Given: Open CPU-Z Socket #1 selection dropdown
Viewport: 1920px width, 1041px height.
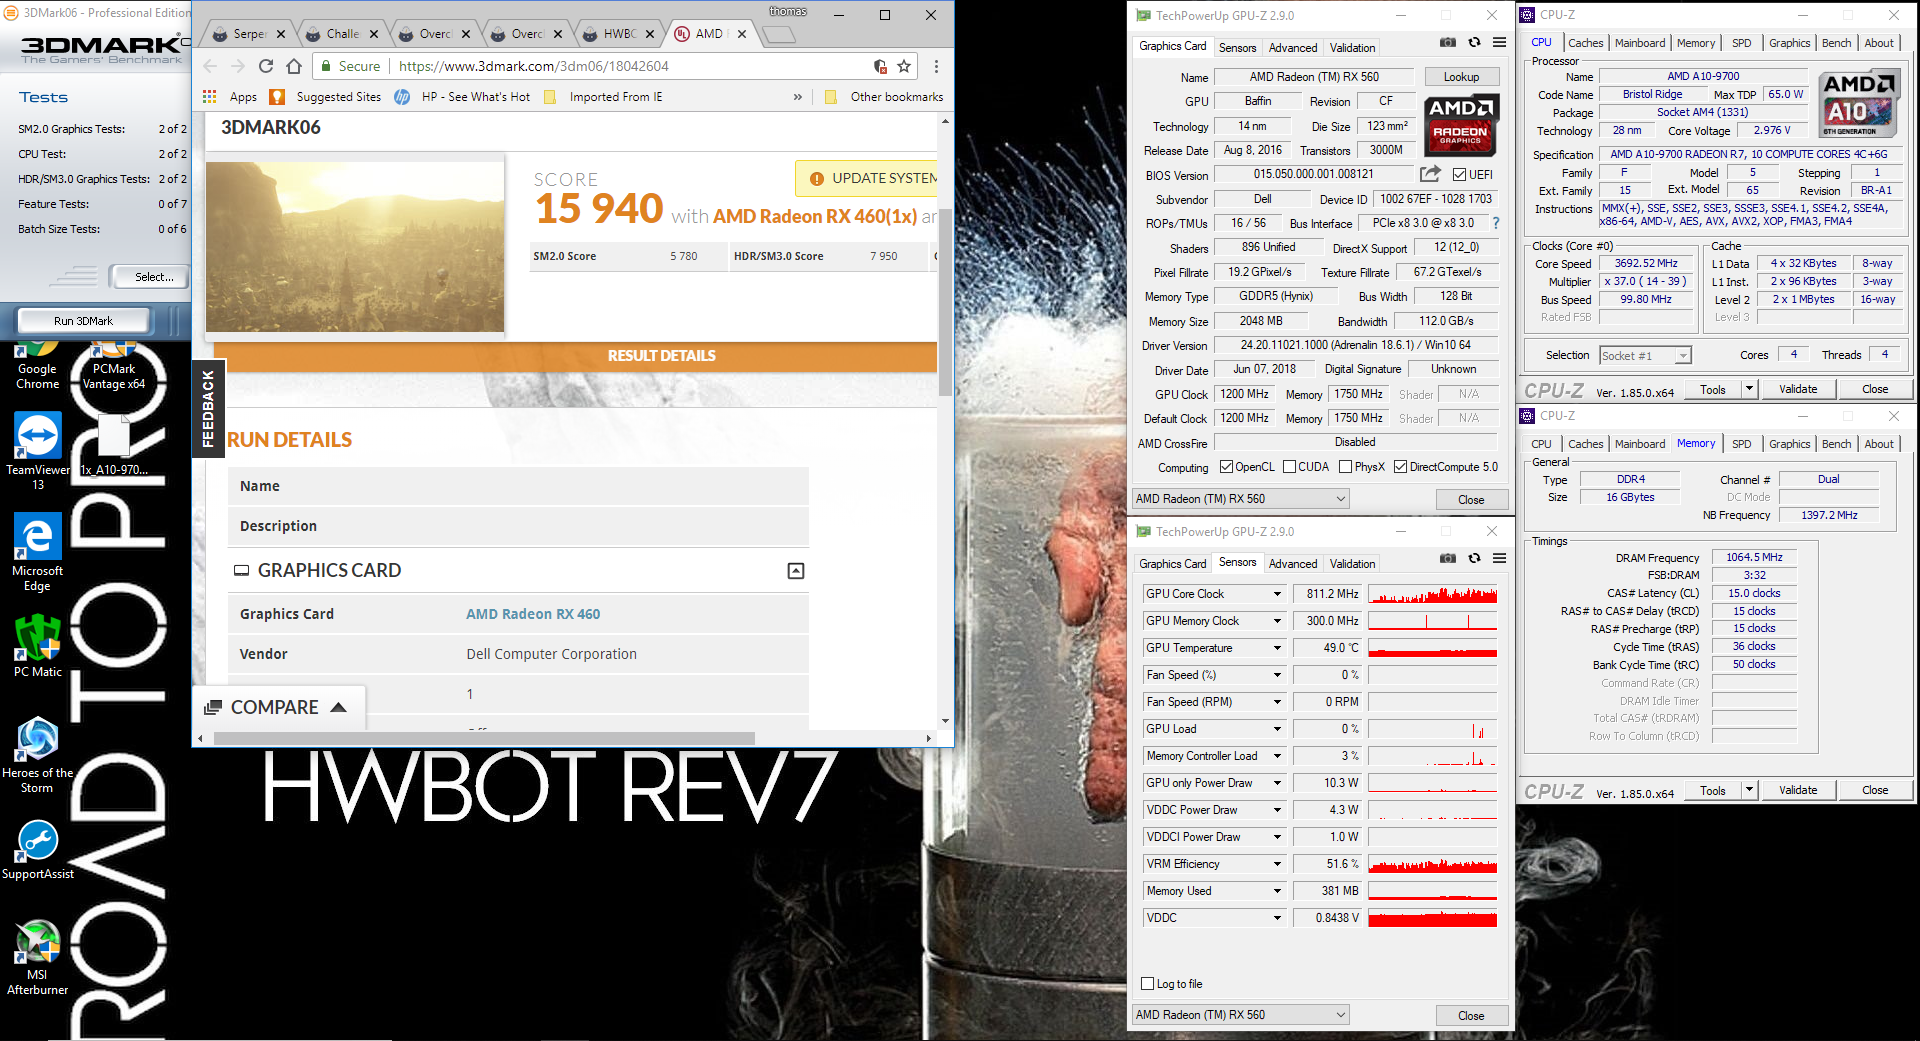Looking at the screenshot, I should pos(1645,355).
